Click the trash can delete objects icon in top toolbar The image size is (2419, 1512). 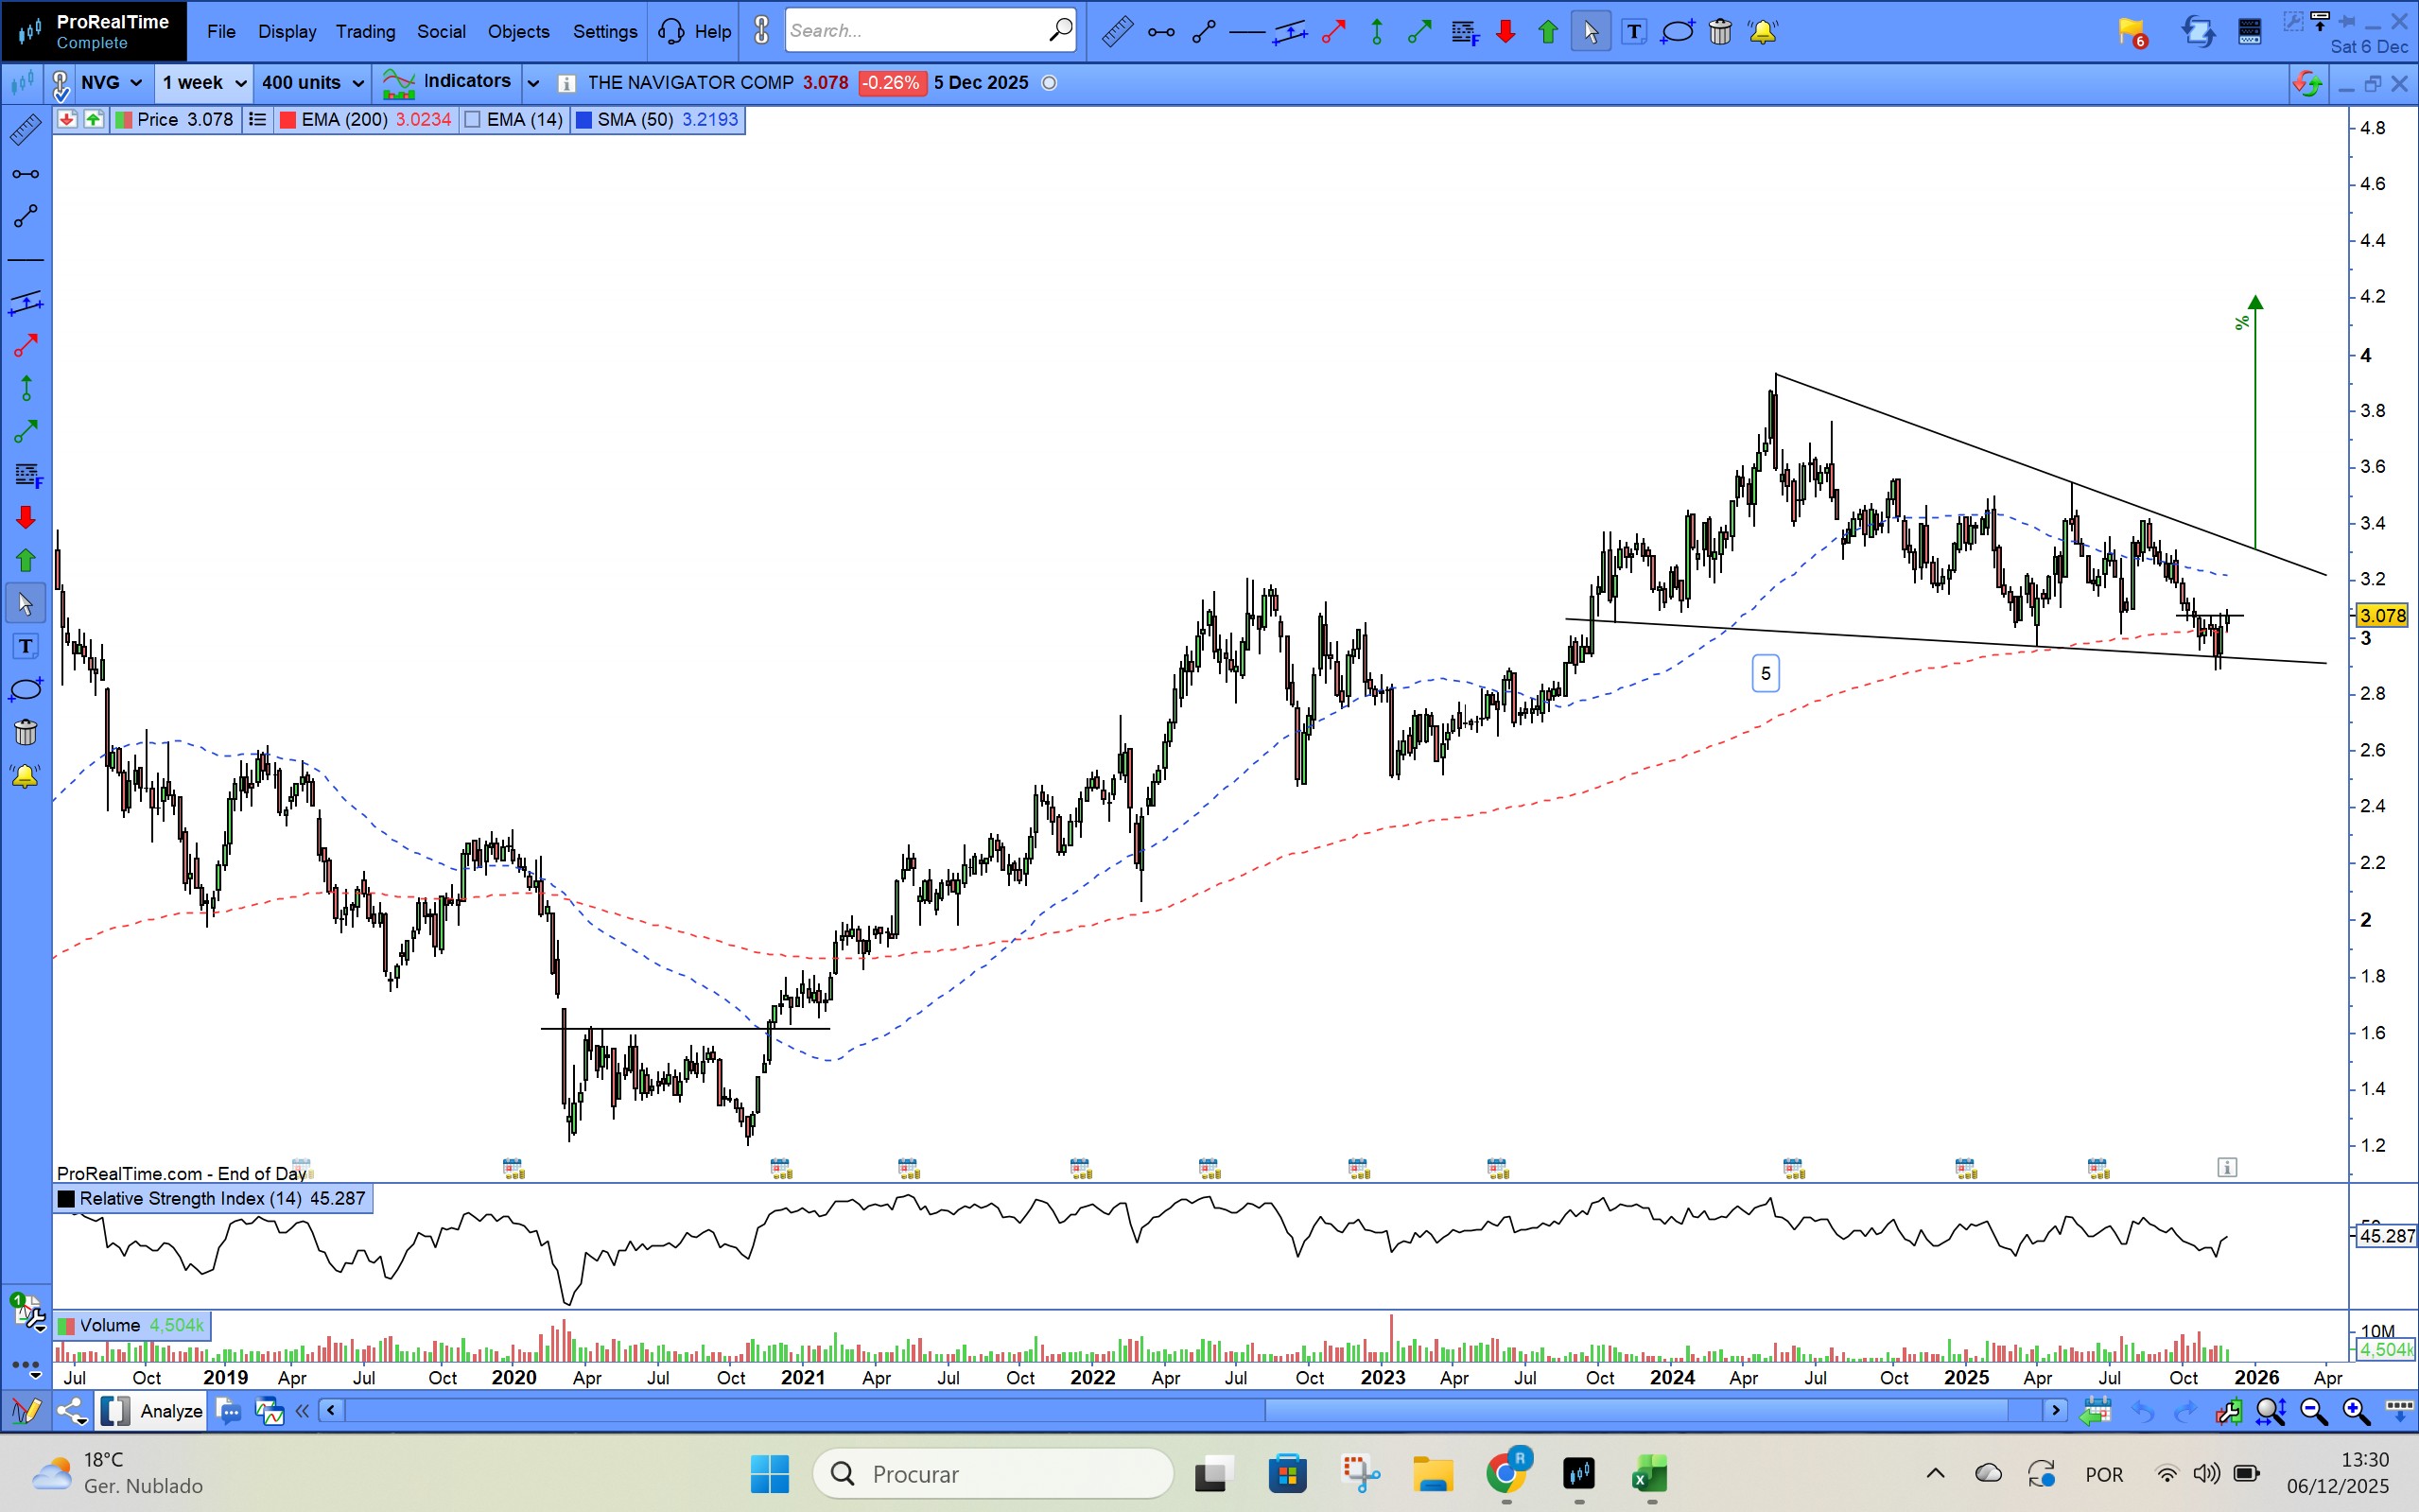tap(1720, 32)
